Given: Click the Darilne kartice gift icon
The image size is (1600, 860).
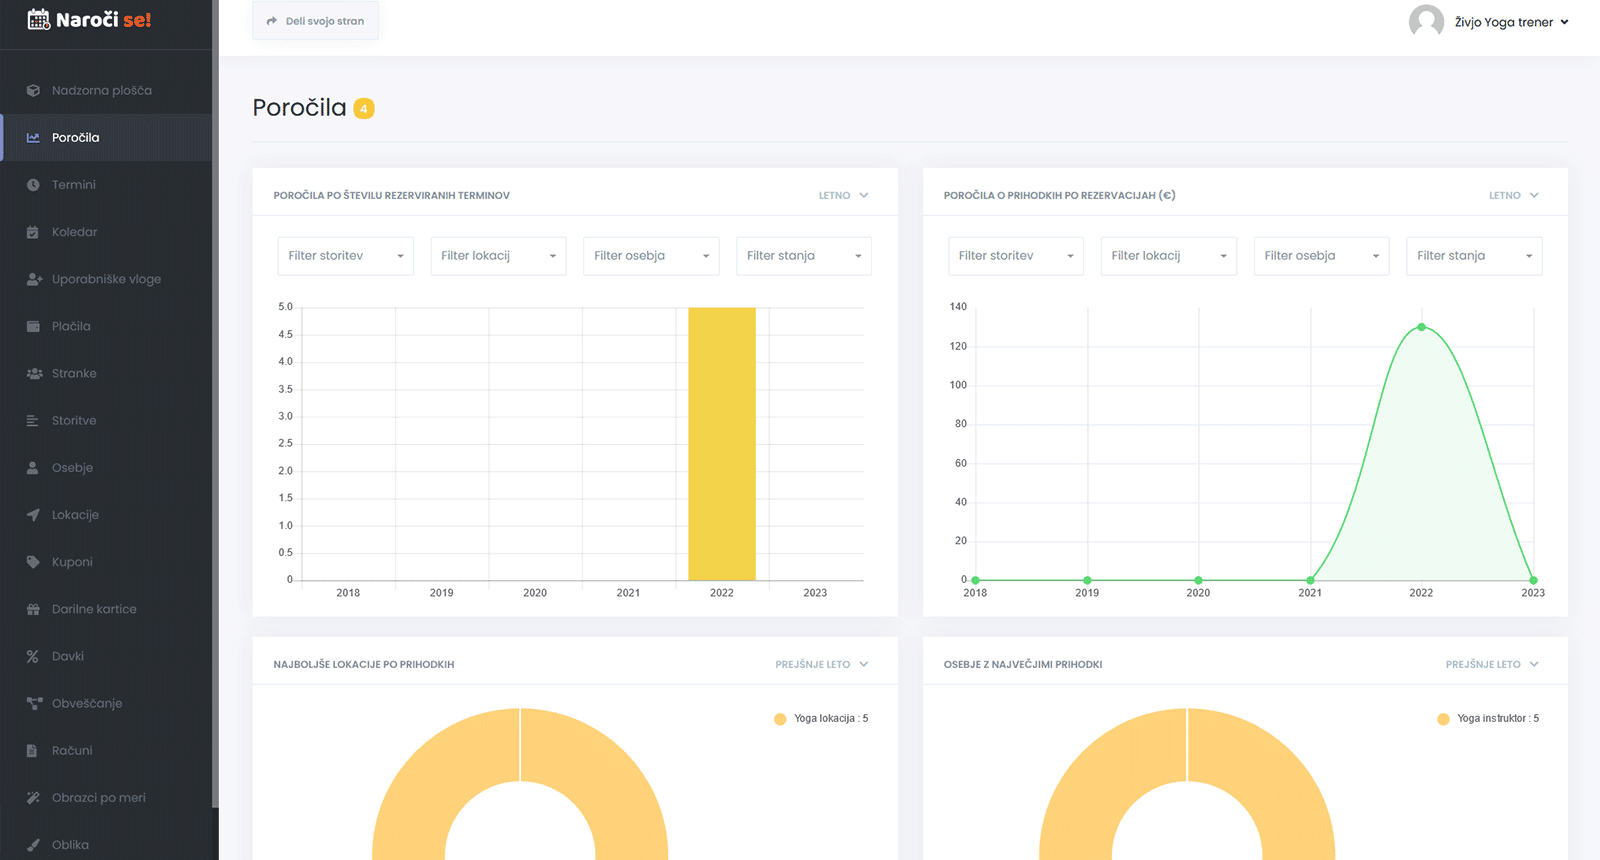Looking at the screenshot, I should (x=33, y=609).
